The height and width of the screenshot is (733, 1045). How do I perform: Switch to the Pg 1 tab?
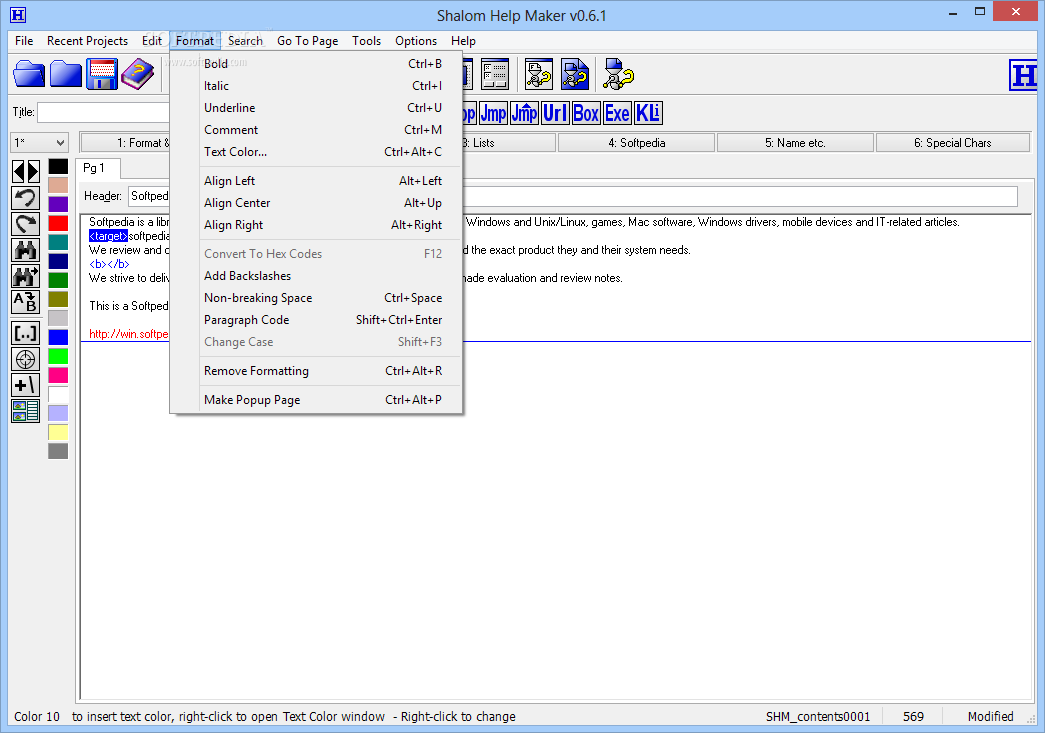point(97,169)
